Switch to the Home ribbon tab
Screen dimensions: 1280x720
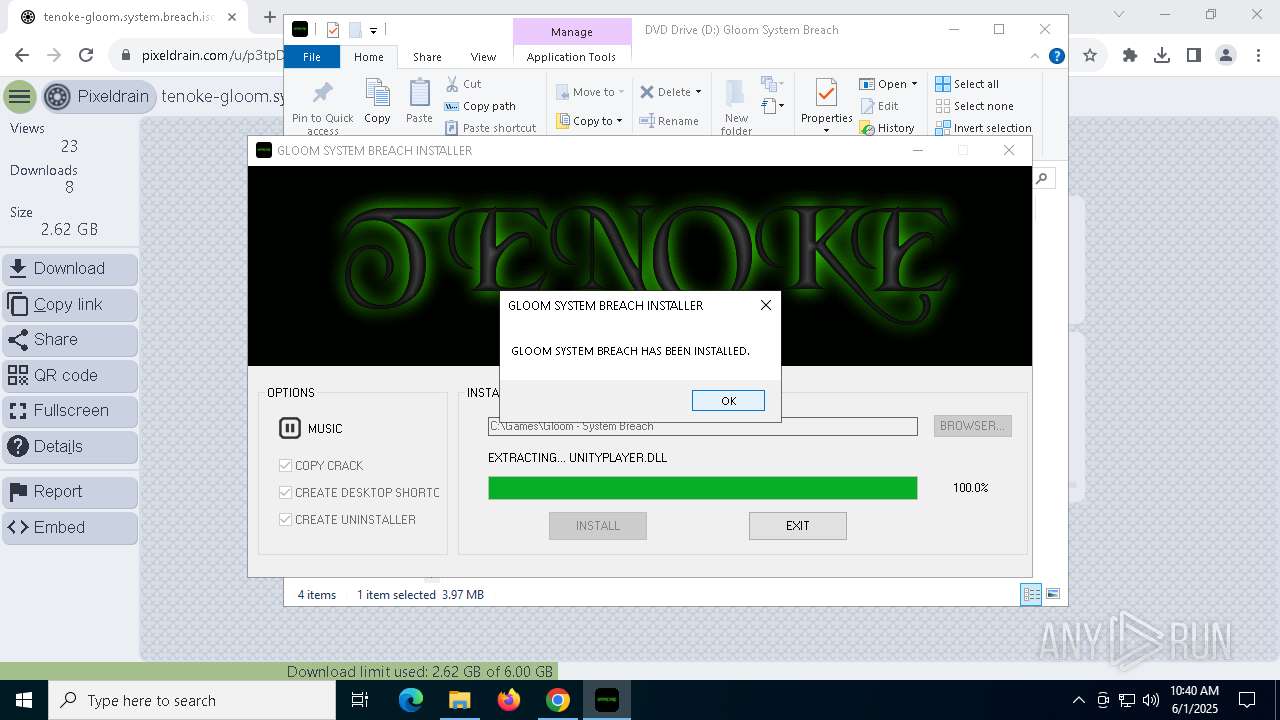[368, 57]
